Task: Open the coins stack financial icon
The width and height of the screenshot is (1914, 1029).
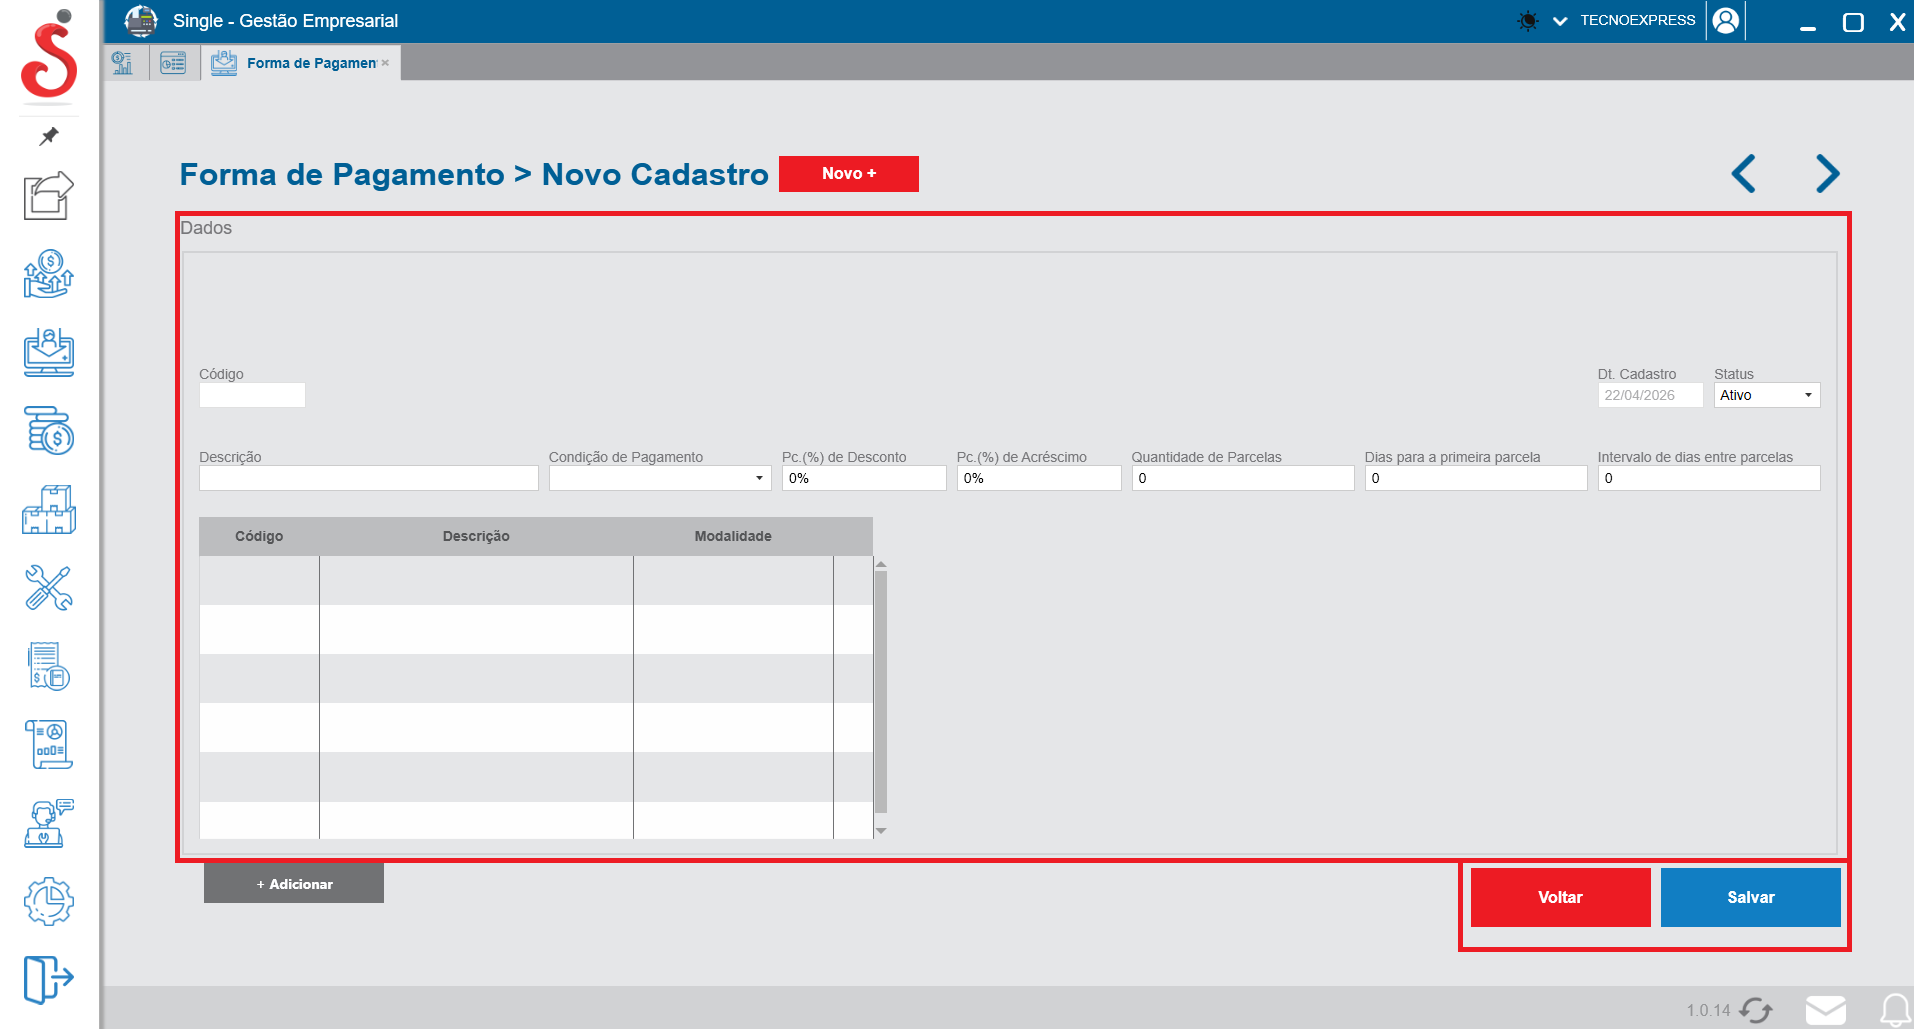Action: click(x=48, y=431)
